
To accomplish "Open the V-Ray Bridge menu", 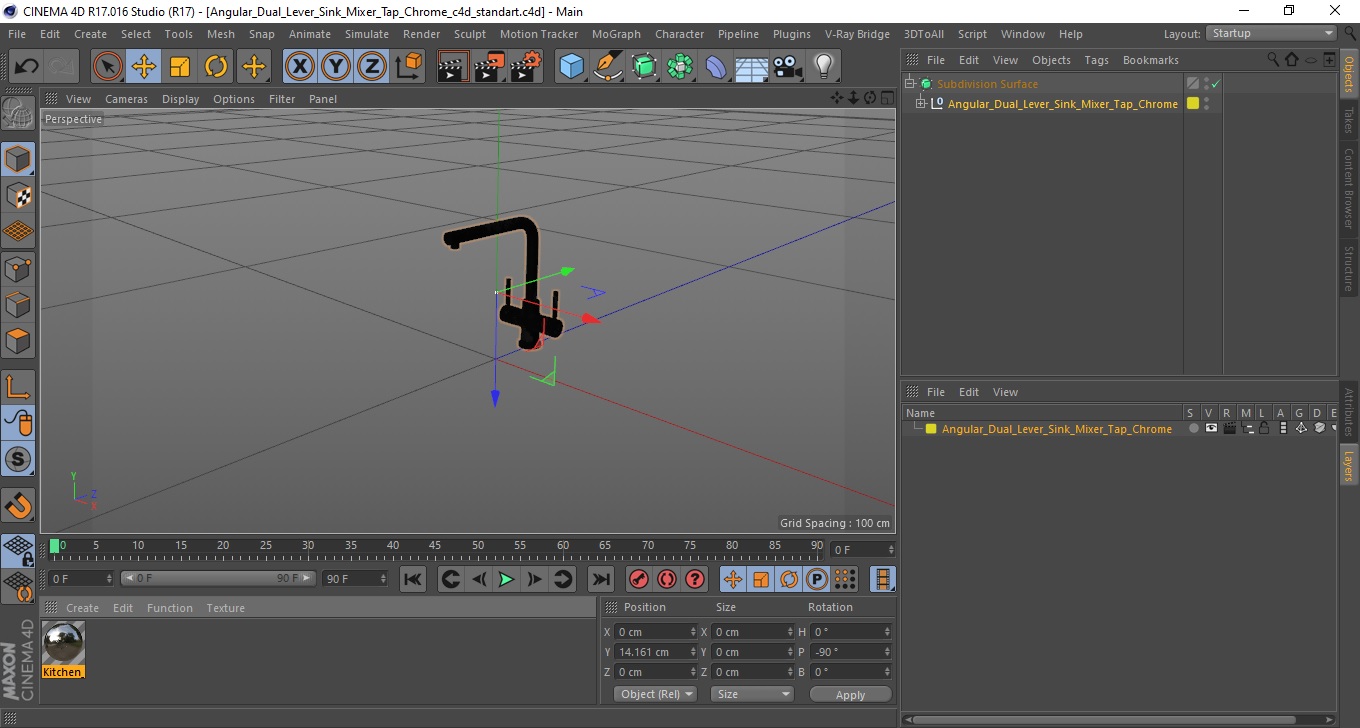I will (857, 34).
